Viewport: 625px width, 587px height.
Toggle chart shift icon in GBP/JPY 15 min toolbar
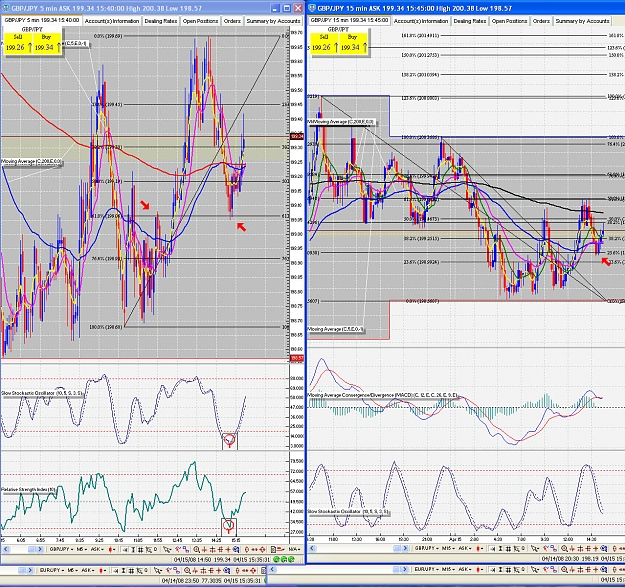[493, 549]
